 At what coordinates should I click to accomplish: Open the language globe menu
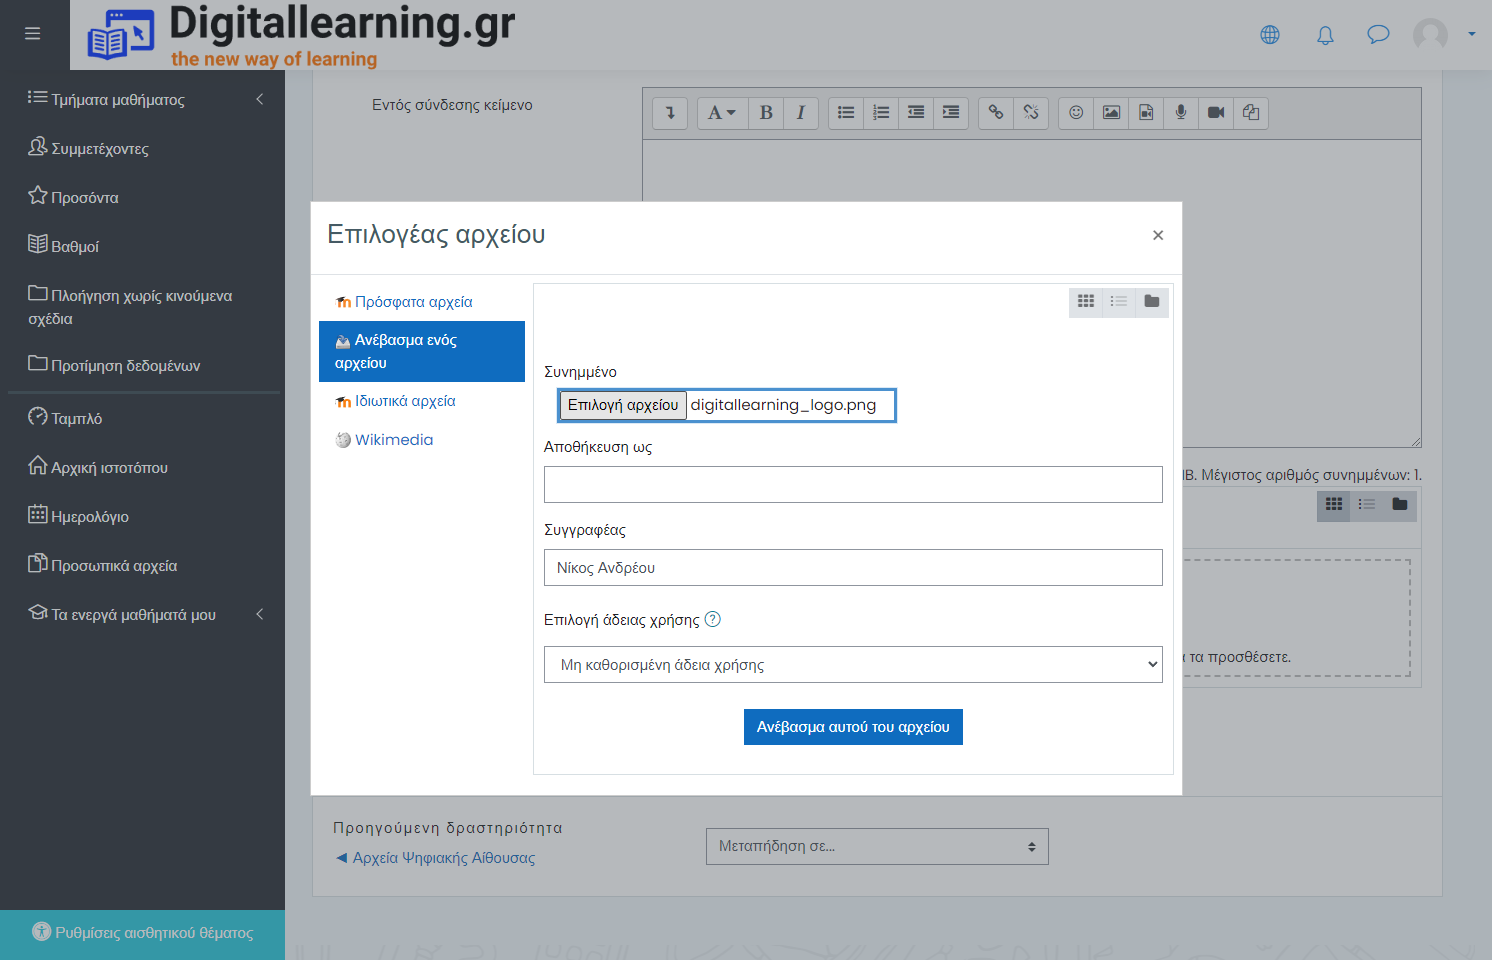(1270, 35)
